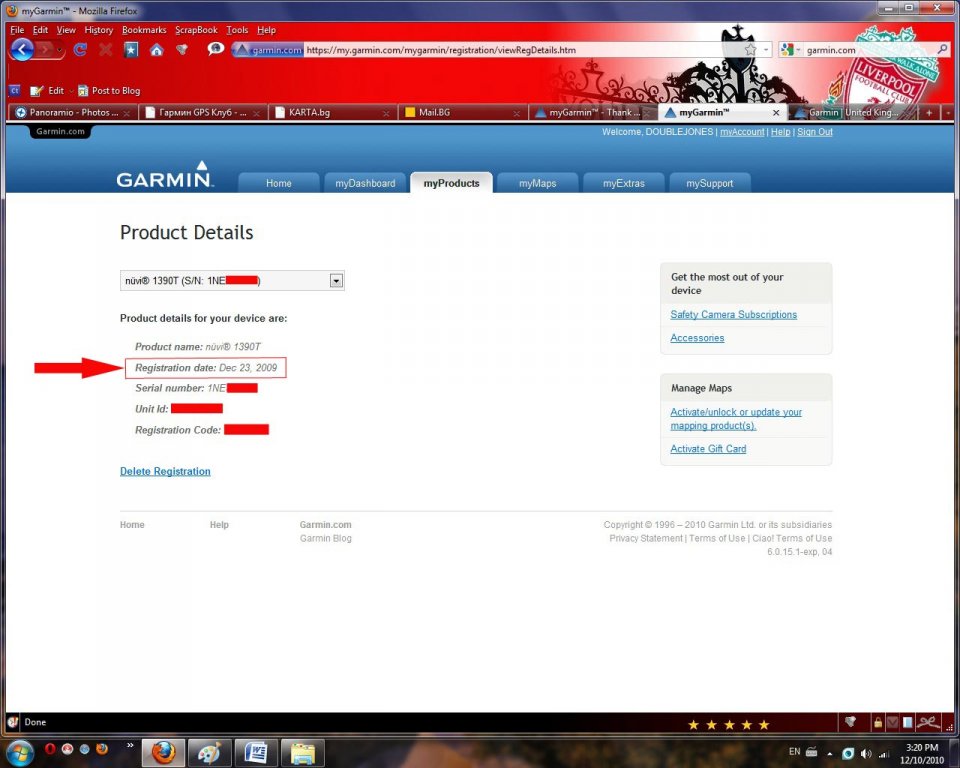This screenshot has width=960, height=768.
Task: Open the URL bar history dropdown
Action: [x=765, y=50]
